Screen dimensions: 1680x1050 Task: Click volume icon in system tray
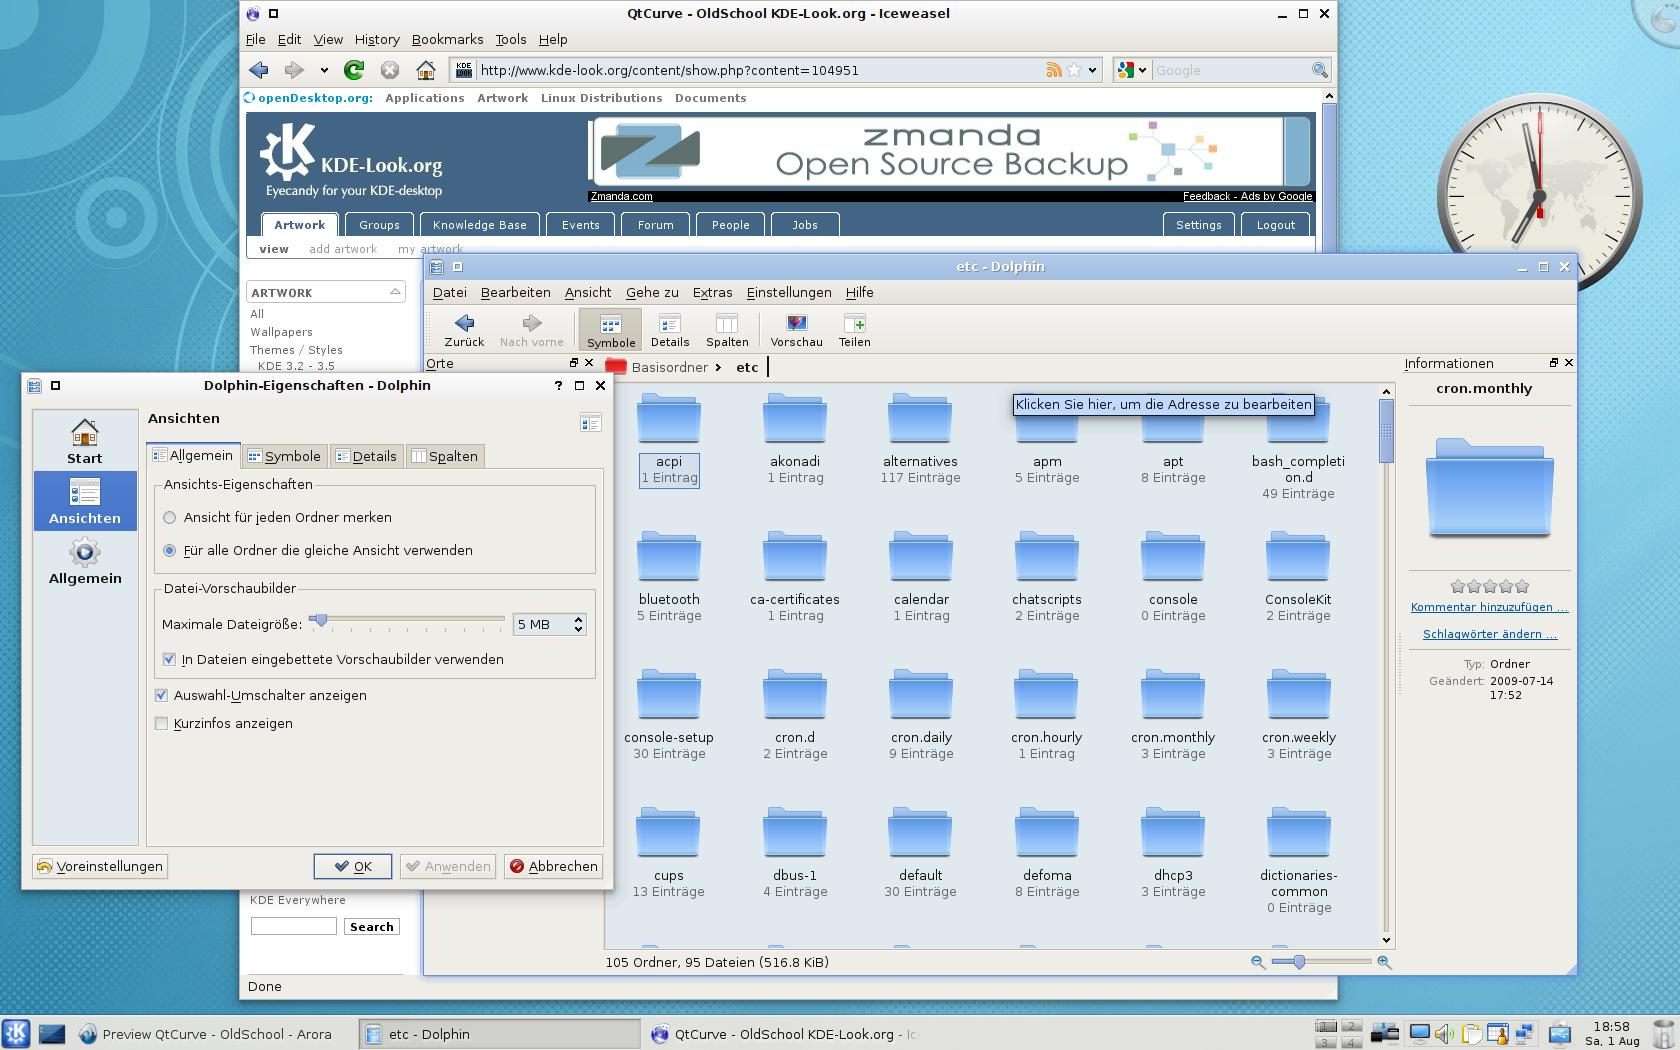(x=1443, y=1033)
